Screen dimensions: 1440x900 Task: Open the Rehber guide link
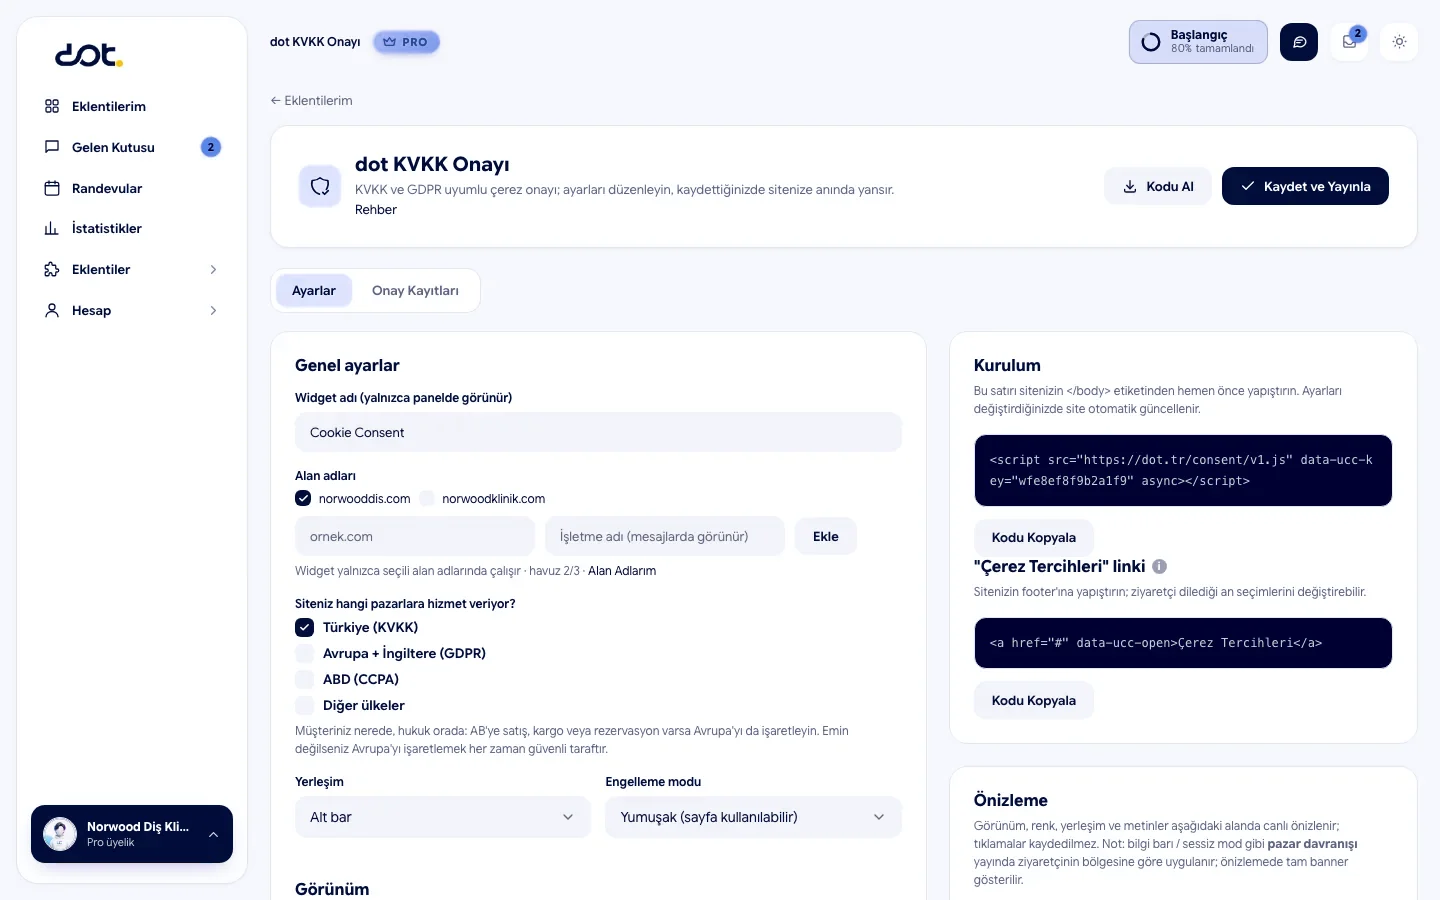(376, 209)
